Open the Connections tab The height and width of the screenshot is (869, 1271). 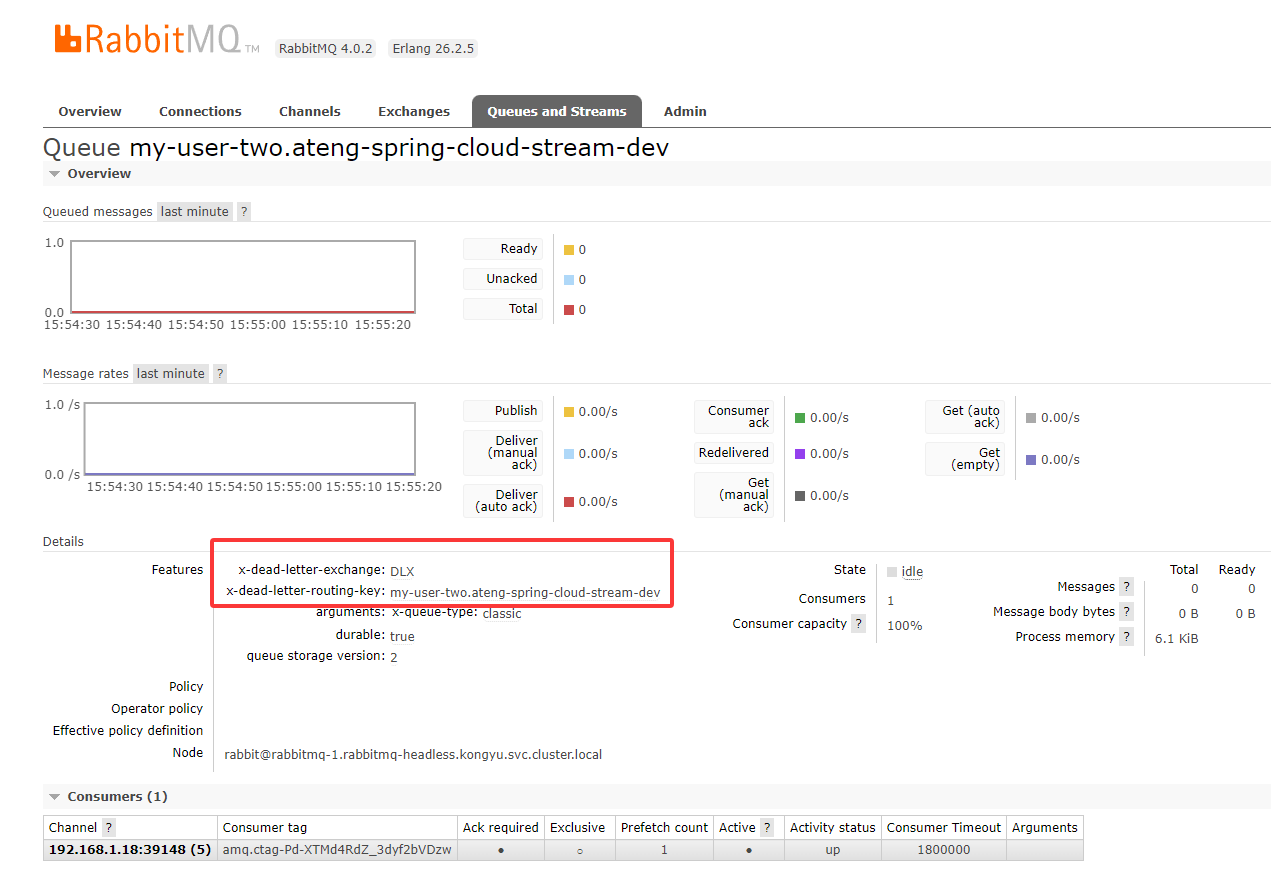[x=200, y=112]
